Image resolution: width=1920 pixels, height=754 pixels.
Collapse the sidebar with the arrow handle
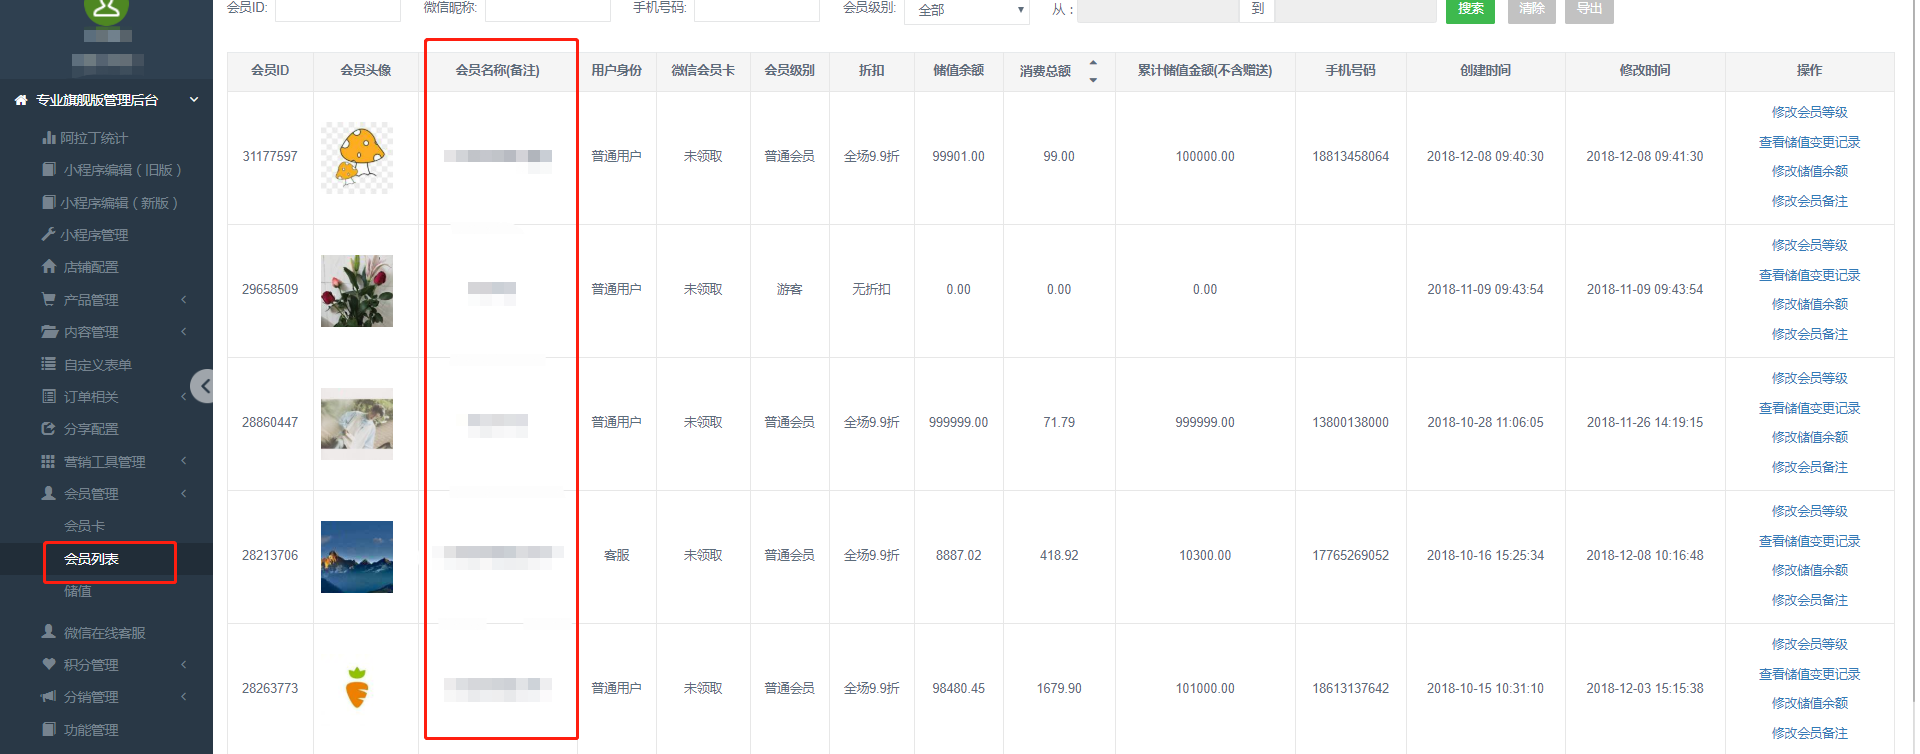(x=204, y=386)
